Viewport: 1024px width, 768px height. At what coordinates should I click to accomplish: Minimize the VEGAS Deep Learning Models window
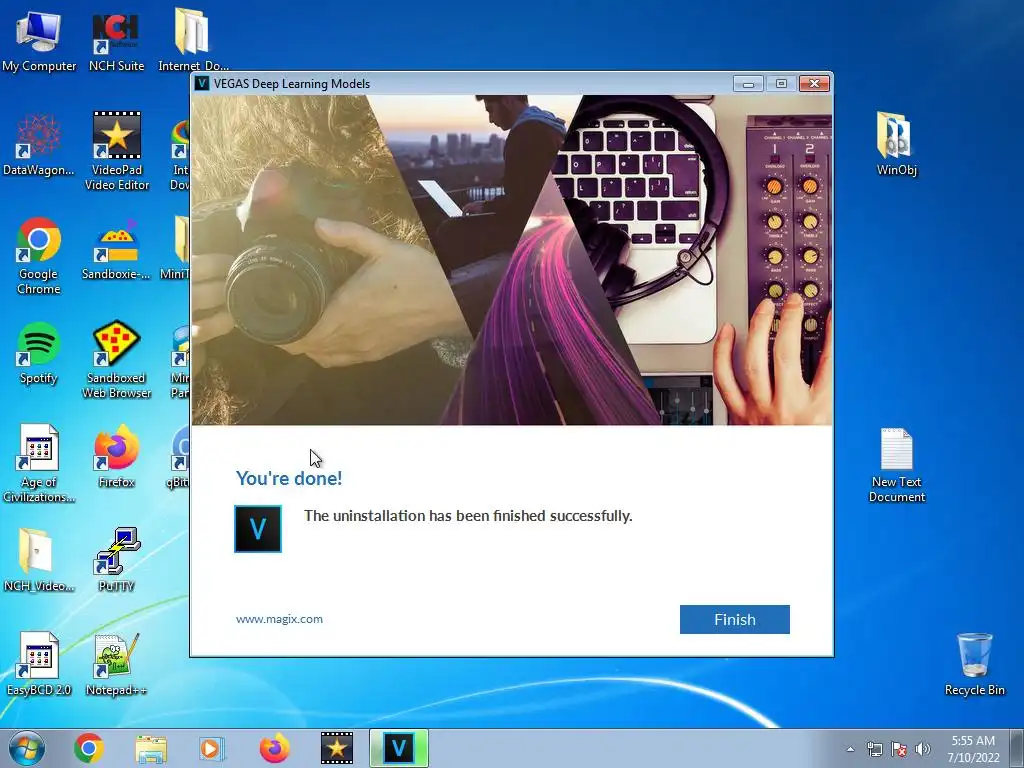point(748,84)
